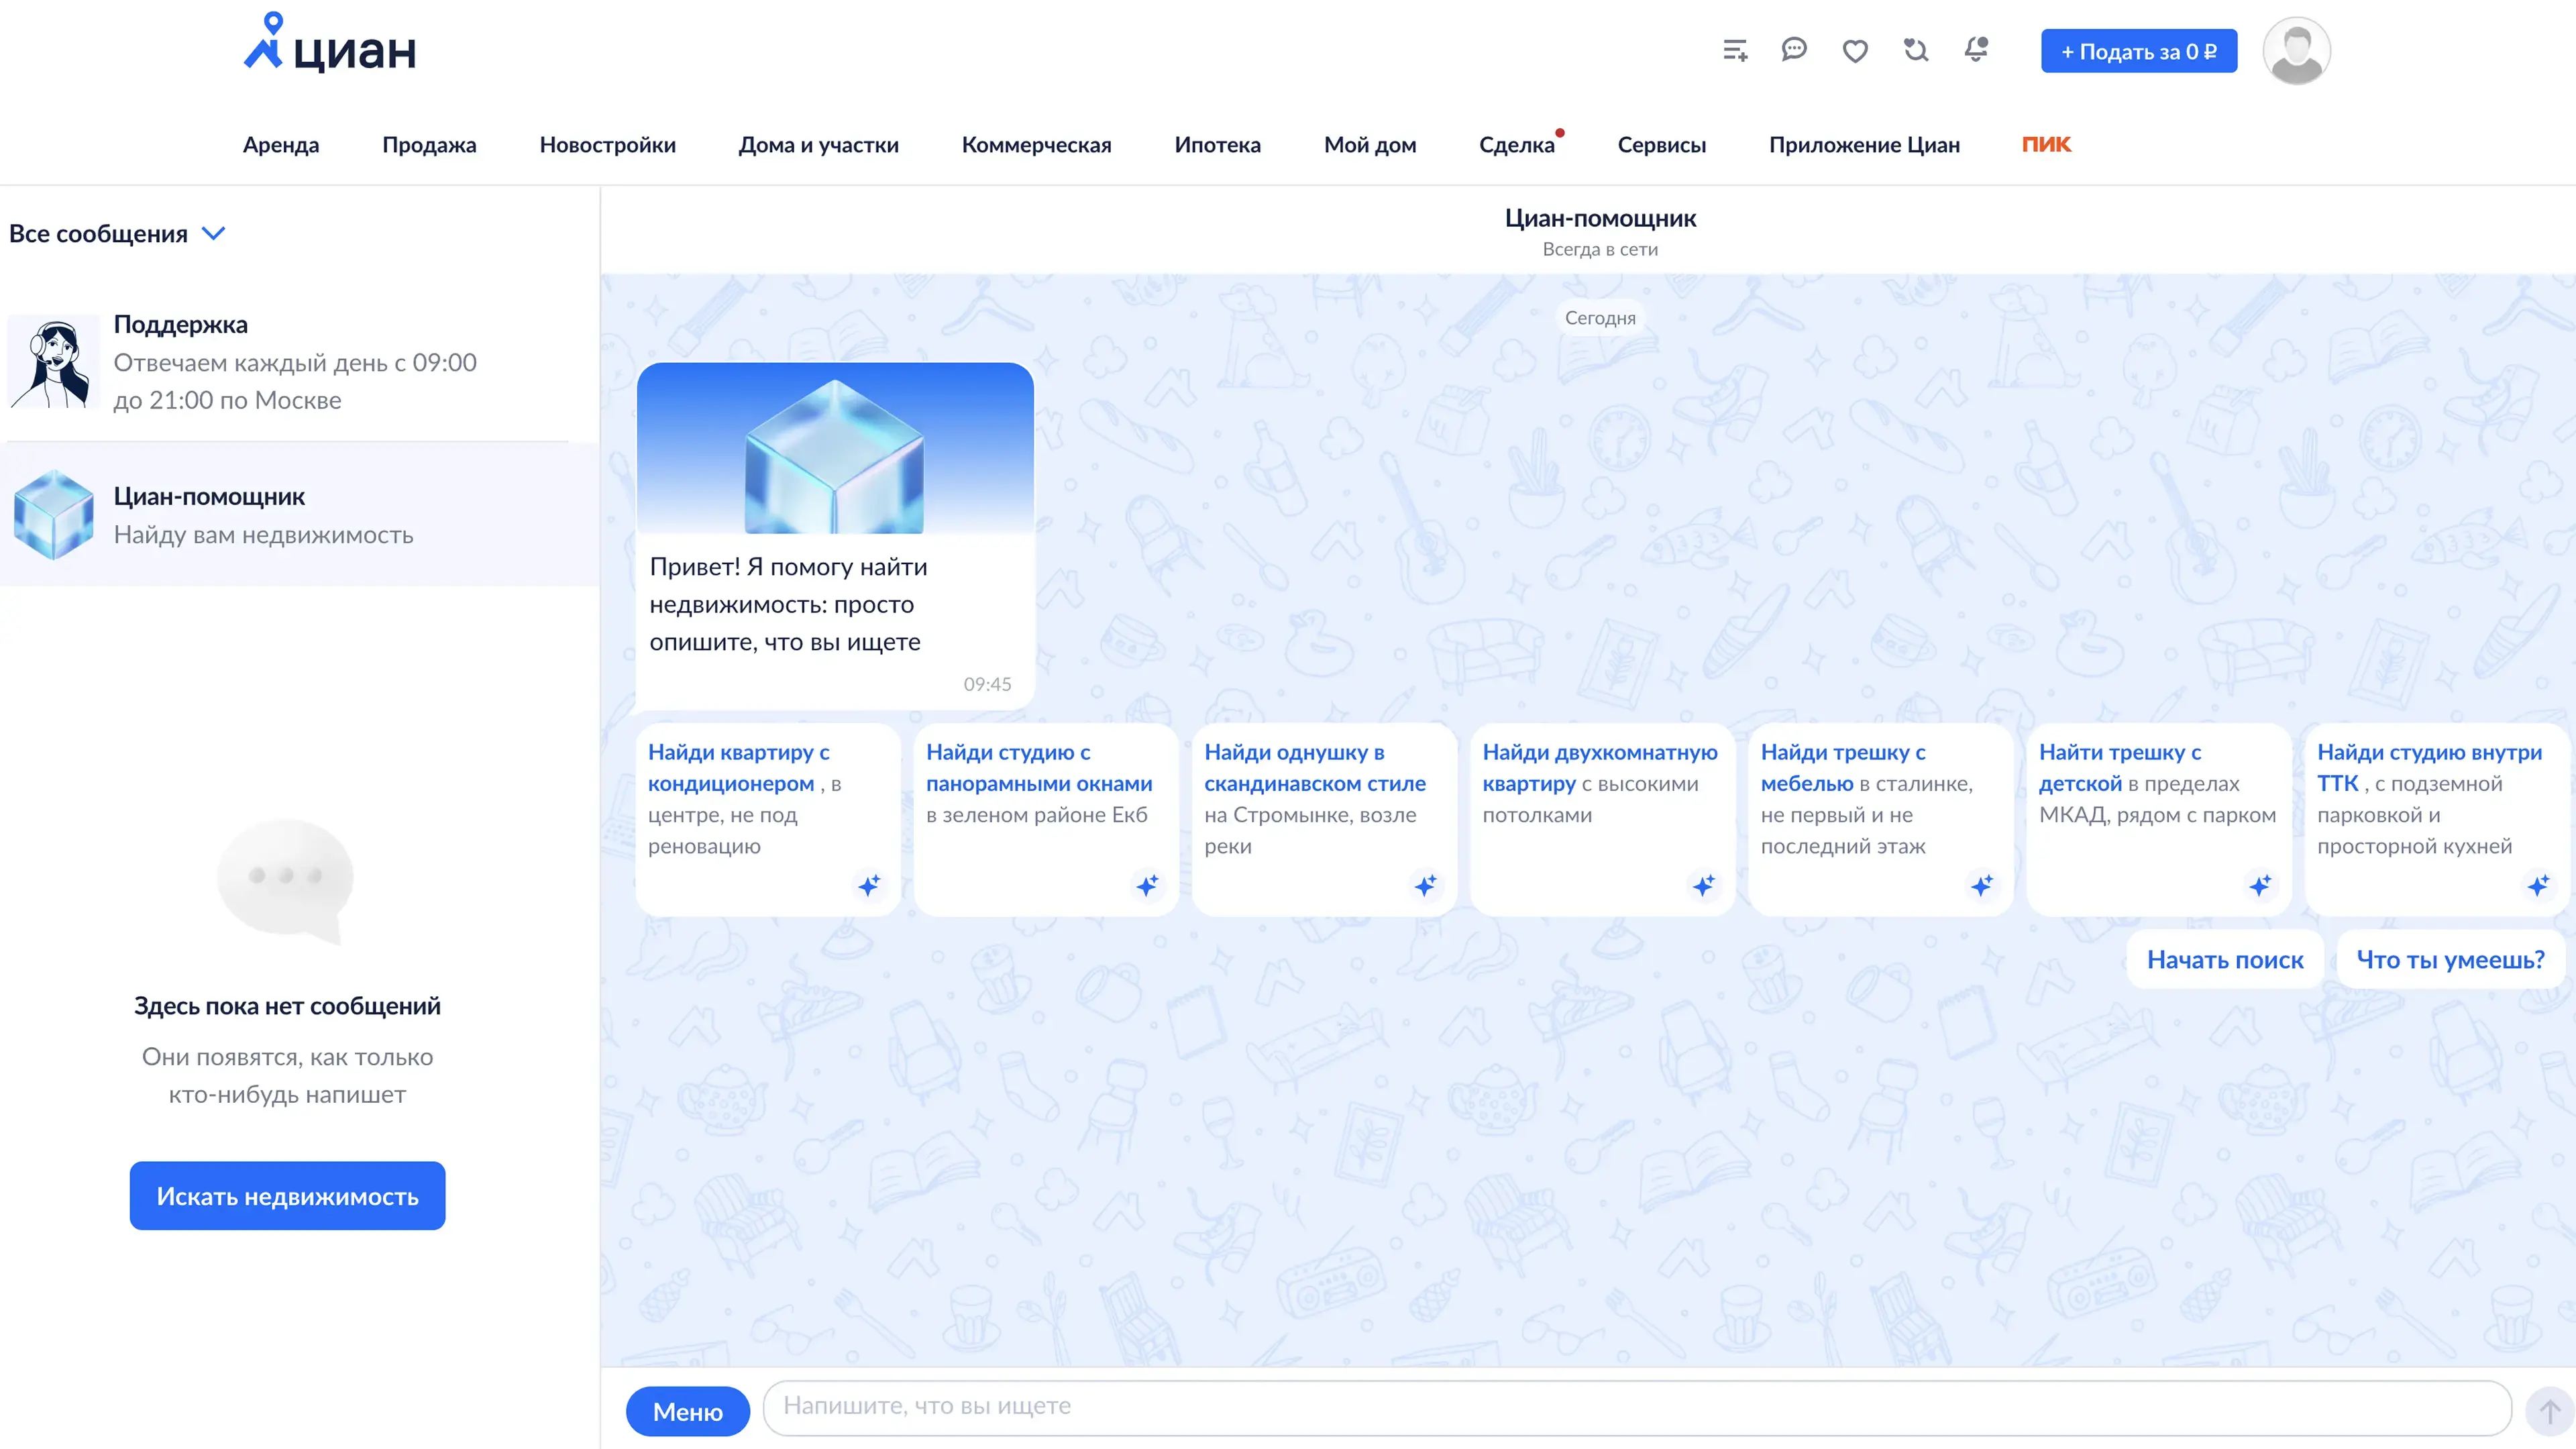This screenshot has width=2576, height=1449.
Task: Open the Новостройки menu
Action: [607, 145]
